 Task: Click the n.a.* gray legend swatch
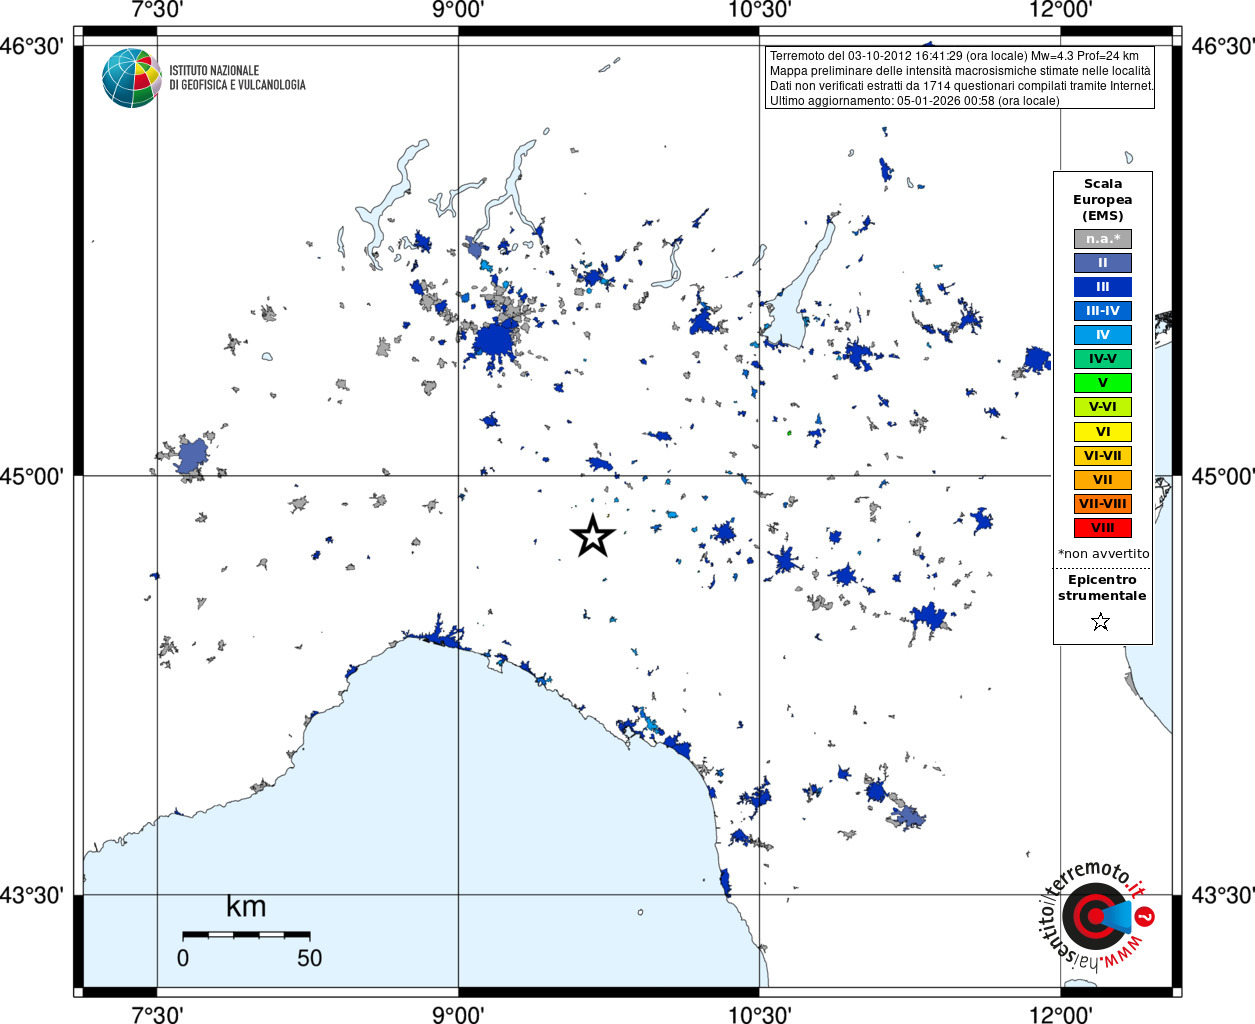point(1103,239)
